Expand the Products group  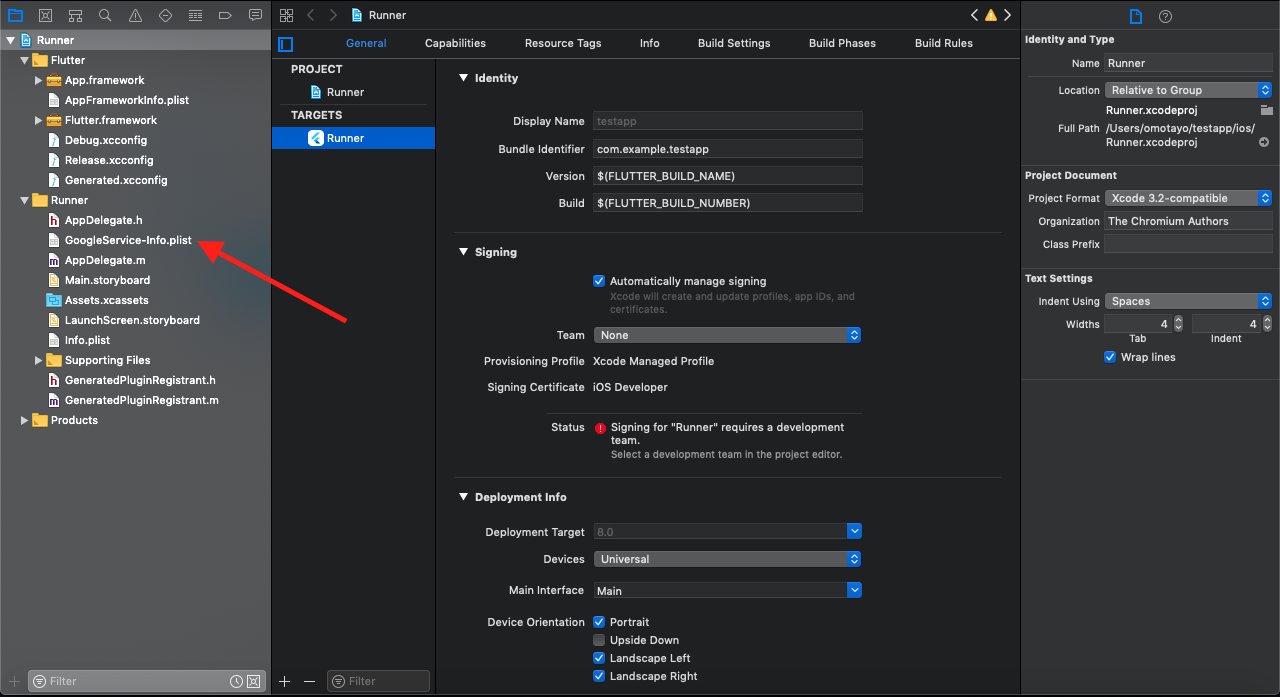[x=25, y=420]
